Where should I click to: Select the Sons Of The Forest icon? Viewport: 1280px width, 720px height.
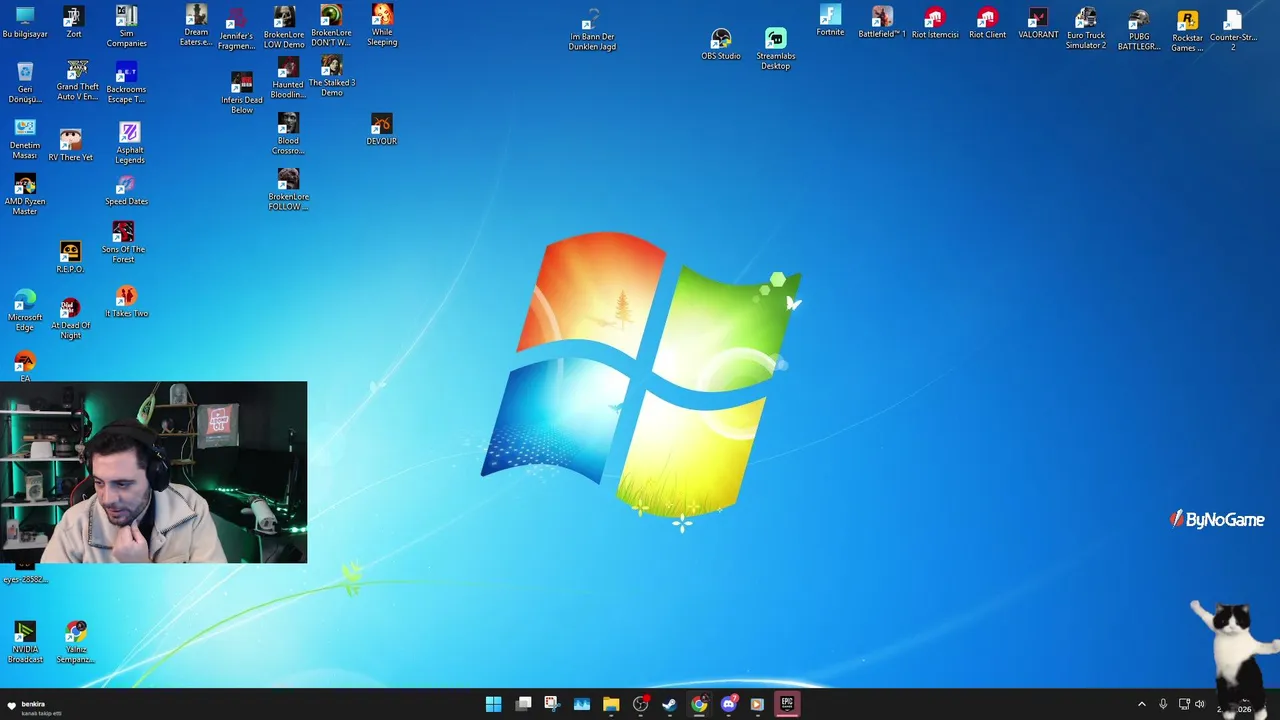[x=123, y=243]
